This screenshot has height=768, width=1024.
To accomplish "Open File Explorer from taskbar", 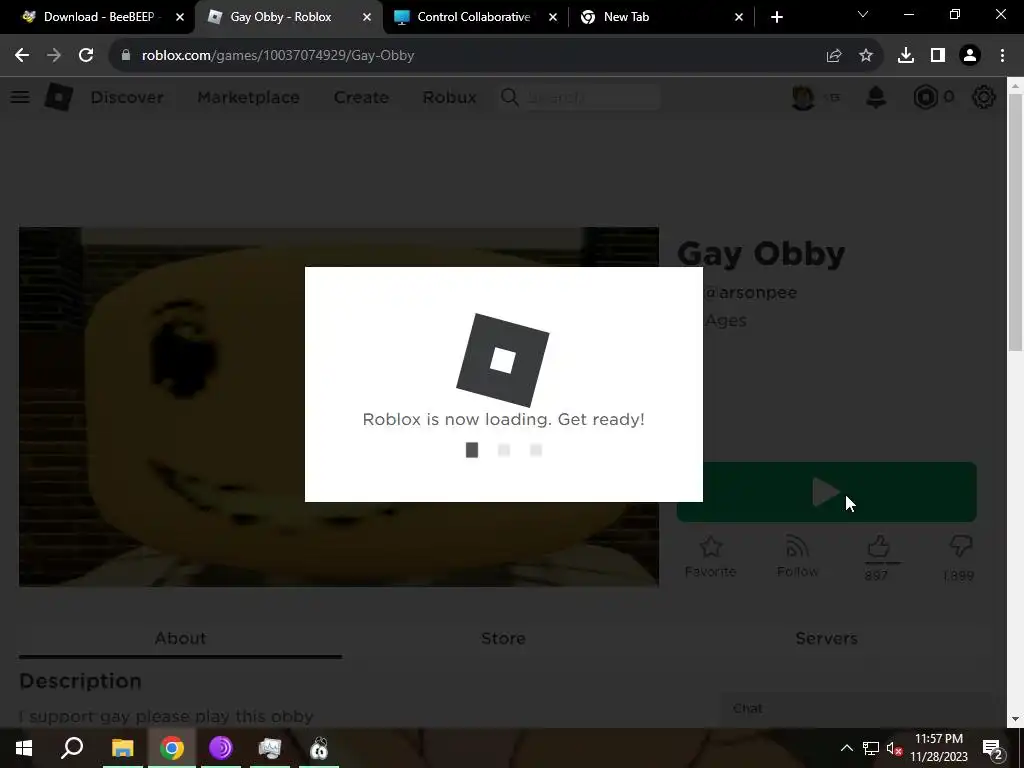I will click(122, 748).
